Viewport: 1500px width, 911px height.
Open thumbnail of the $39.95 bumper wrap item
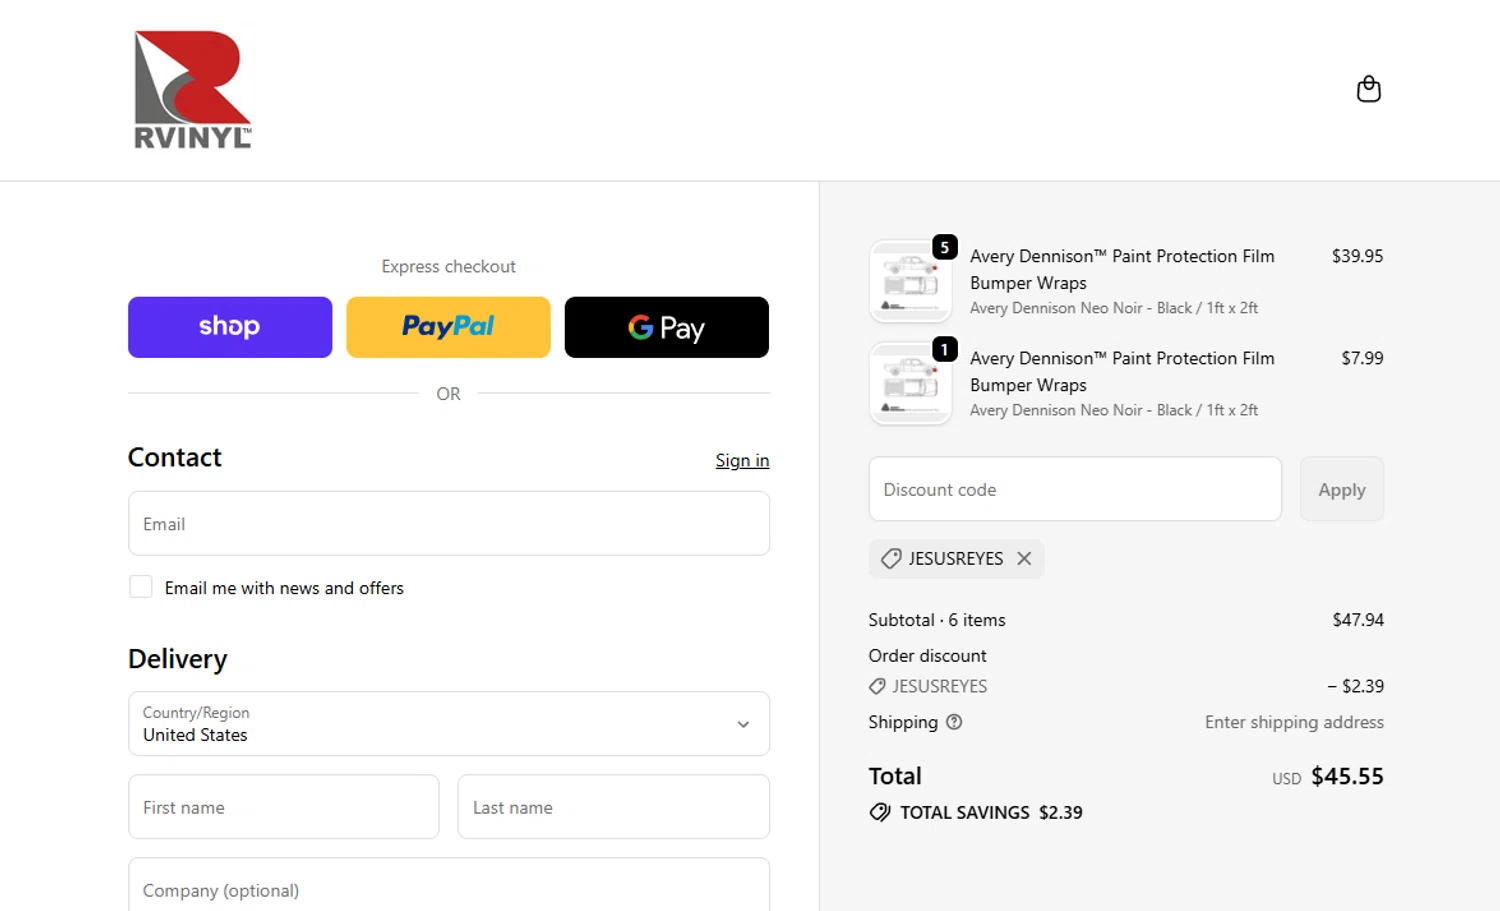pyautogui.click(x=910, y=282)
